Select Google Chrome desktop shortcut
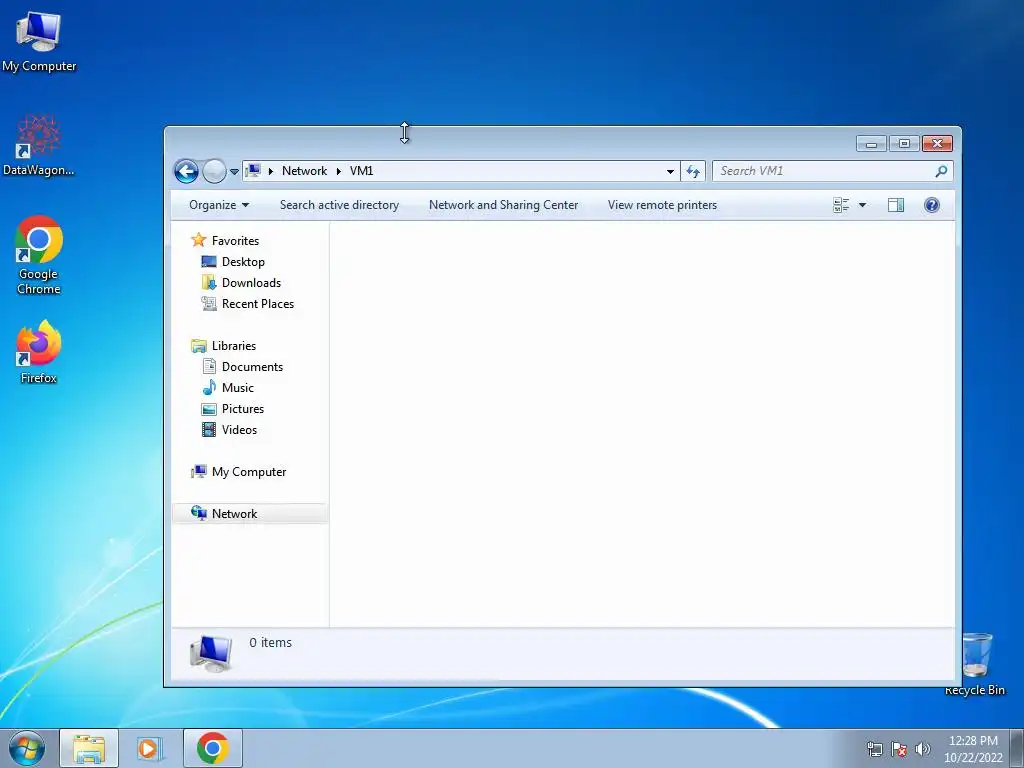Image resolution: width=1024 pixels, height=768 pixels. [x=39, y=255]
